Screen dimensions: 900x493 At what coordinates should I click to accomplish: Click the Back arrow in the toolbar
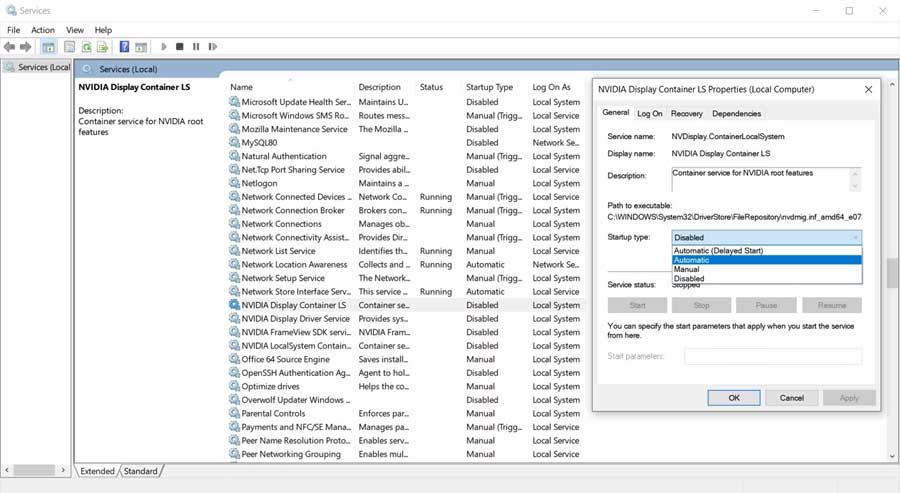tap(10, 47)
